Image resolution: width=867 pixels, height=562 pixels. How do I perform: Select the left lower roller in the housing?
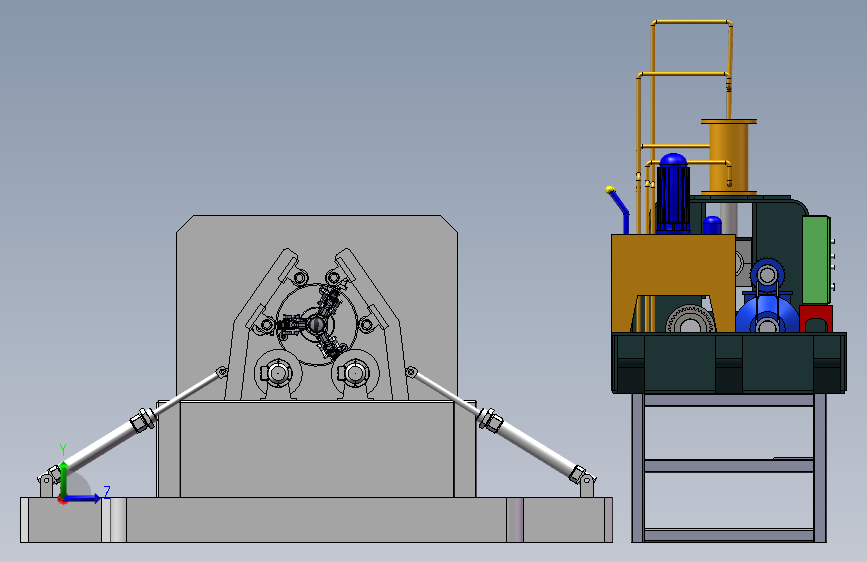pos(278,372)
